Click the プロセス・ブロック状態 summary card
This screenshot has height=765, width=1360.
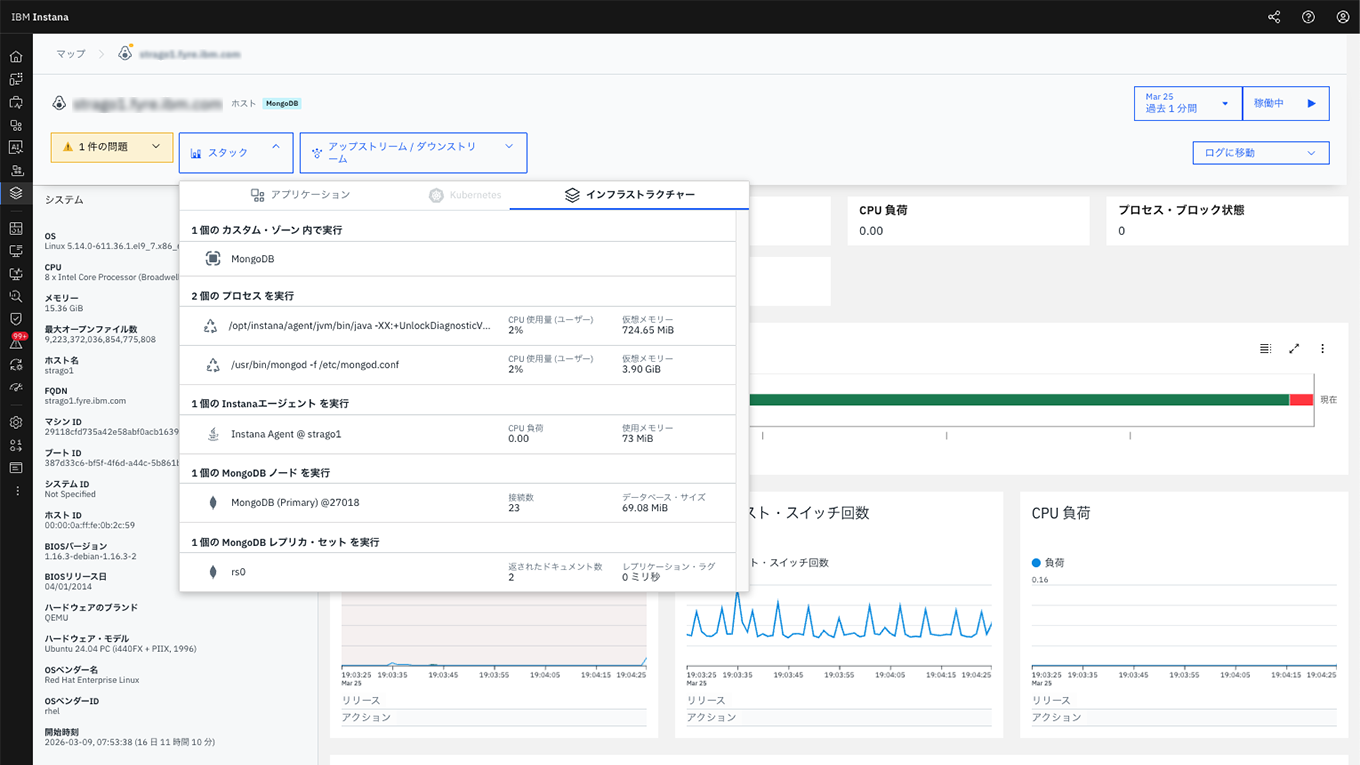coord(1226,221)
